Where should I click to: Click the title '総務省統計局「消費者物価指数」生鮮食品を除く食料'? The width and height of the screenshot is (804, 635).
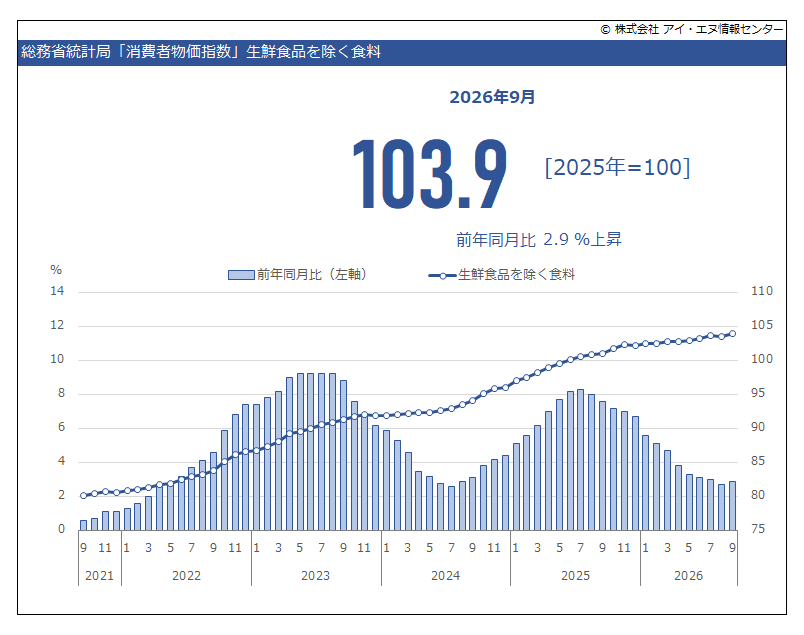pyautogui.click(x=201, y=52)
